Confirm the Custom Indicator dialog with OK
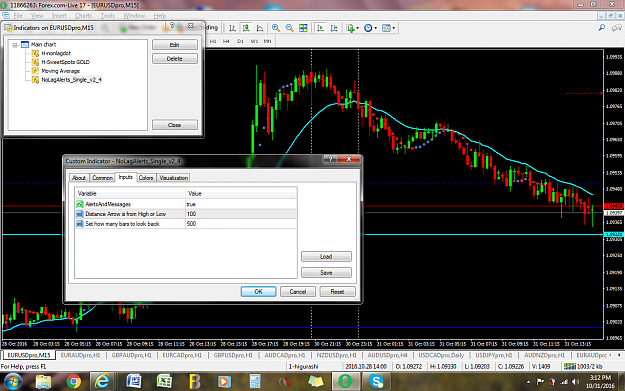 (x=258, y=291)
